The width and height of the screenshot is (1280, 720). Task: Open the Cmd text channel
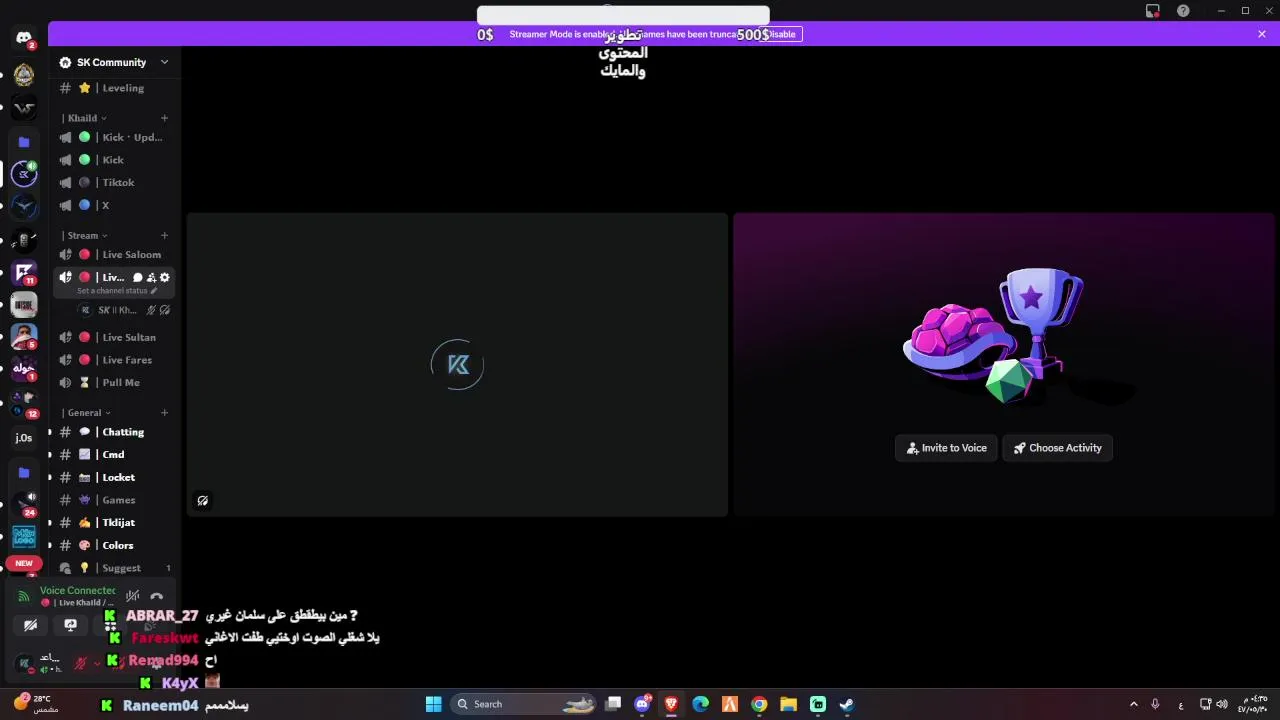click(x=113, y=455)
